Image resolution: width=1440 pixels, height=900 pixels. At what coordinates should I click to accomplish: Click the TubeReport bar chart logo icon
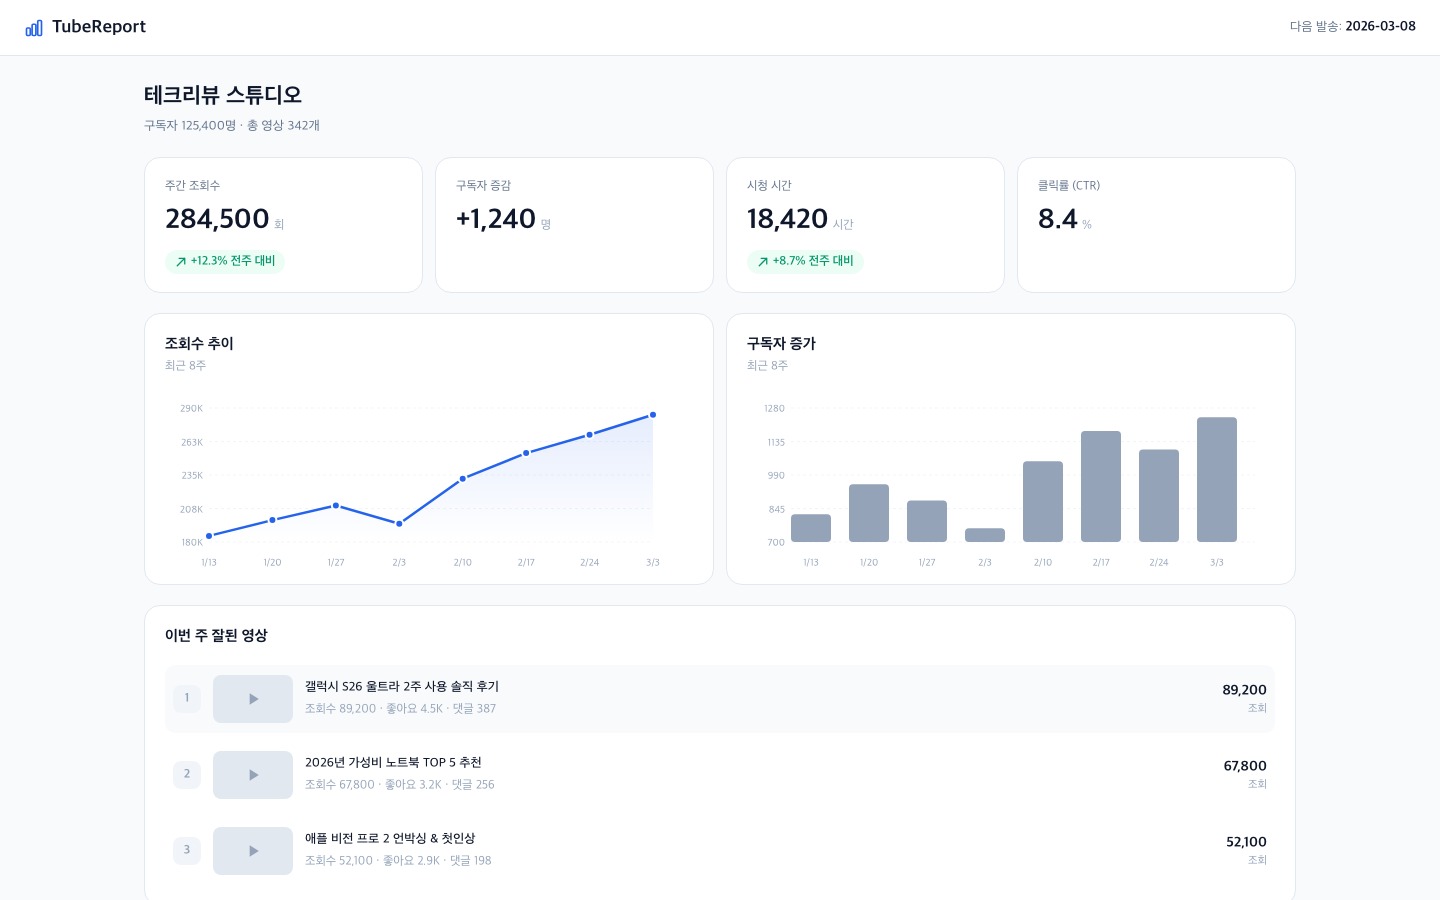(x=34, y=28)
